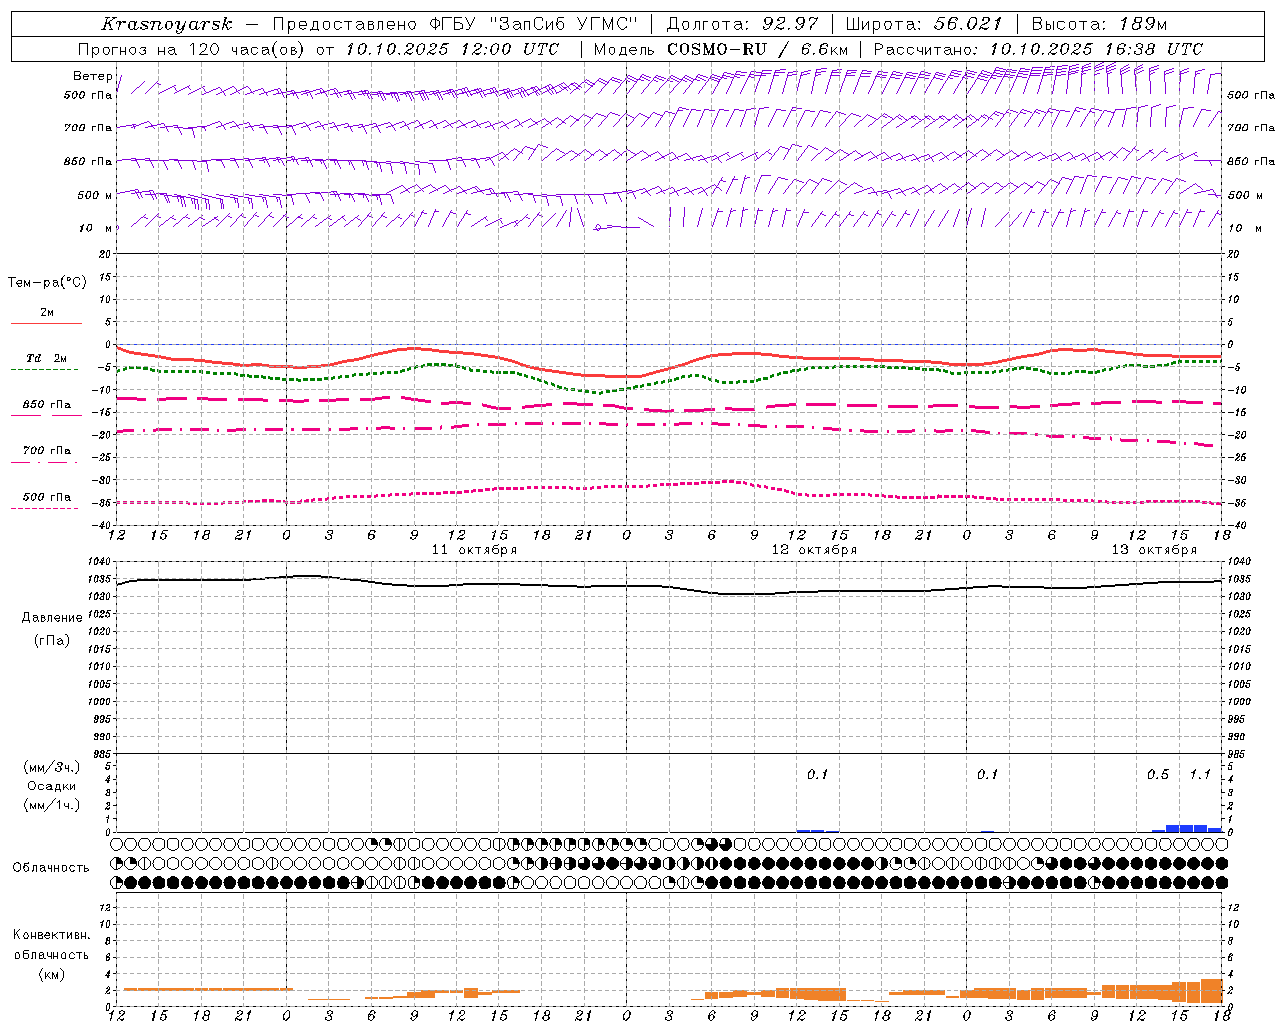Viewport: 1280px width, 1024px height.
Task: Select the '12 октября' date label
Action: point(814,550)
